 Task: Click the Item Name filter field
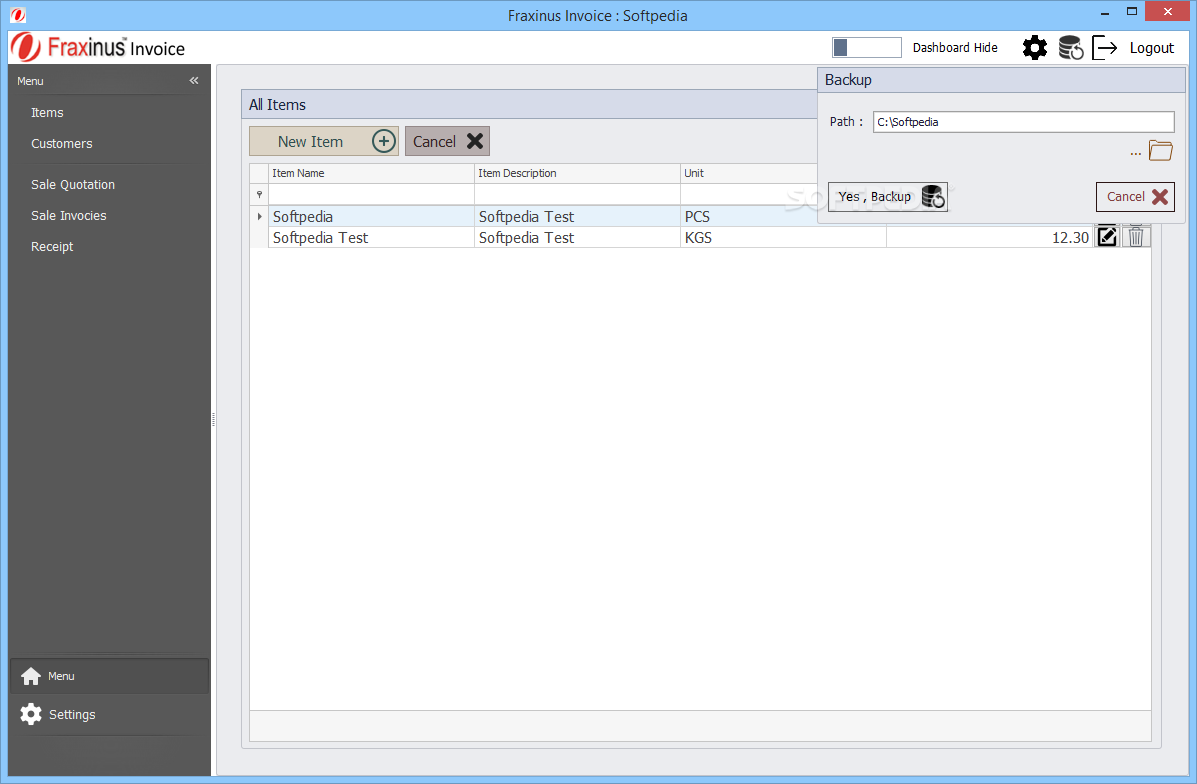[x=372, y=195]
